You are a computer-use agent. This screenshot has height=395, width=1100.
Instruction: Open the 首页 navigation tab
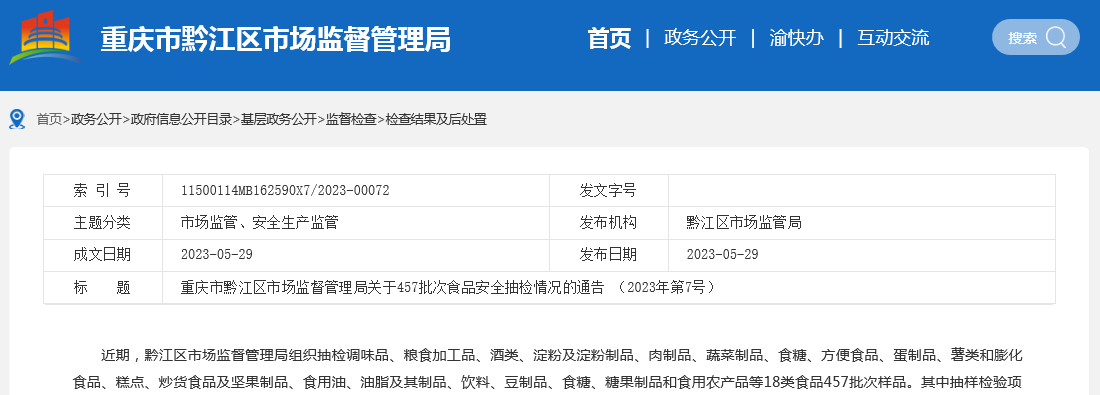click(609, 38)
